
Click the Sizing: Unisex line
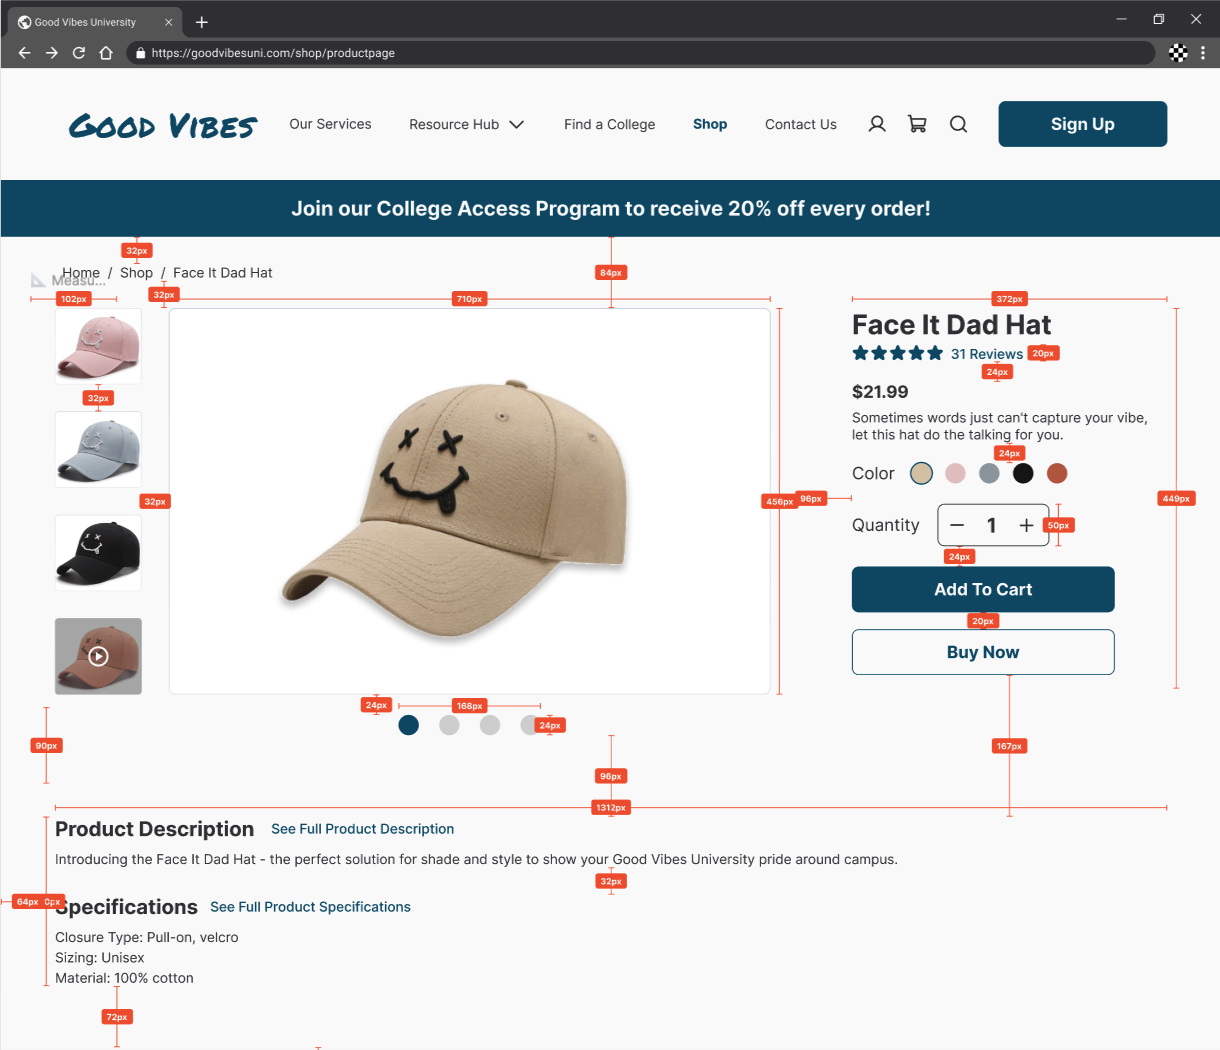pos(100,957)
